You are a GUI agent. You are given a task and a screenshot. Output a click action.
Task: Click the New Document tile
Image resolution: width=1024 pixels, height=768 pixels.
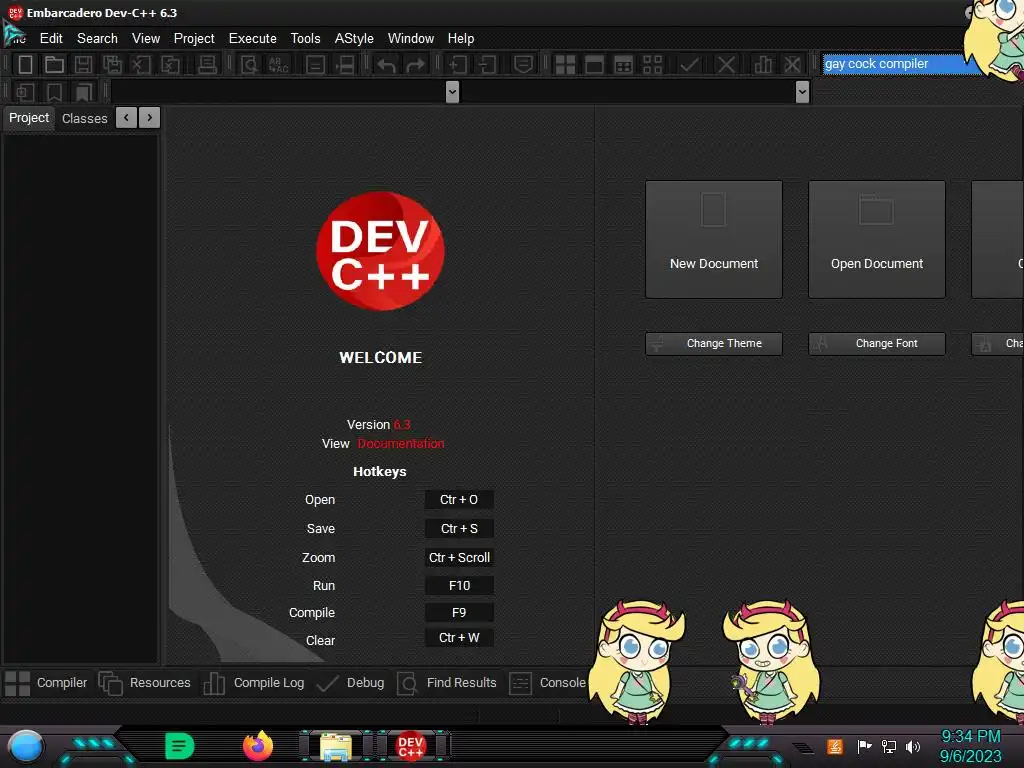click(714, 240)
